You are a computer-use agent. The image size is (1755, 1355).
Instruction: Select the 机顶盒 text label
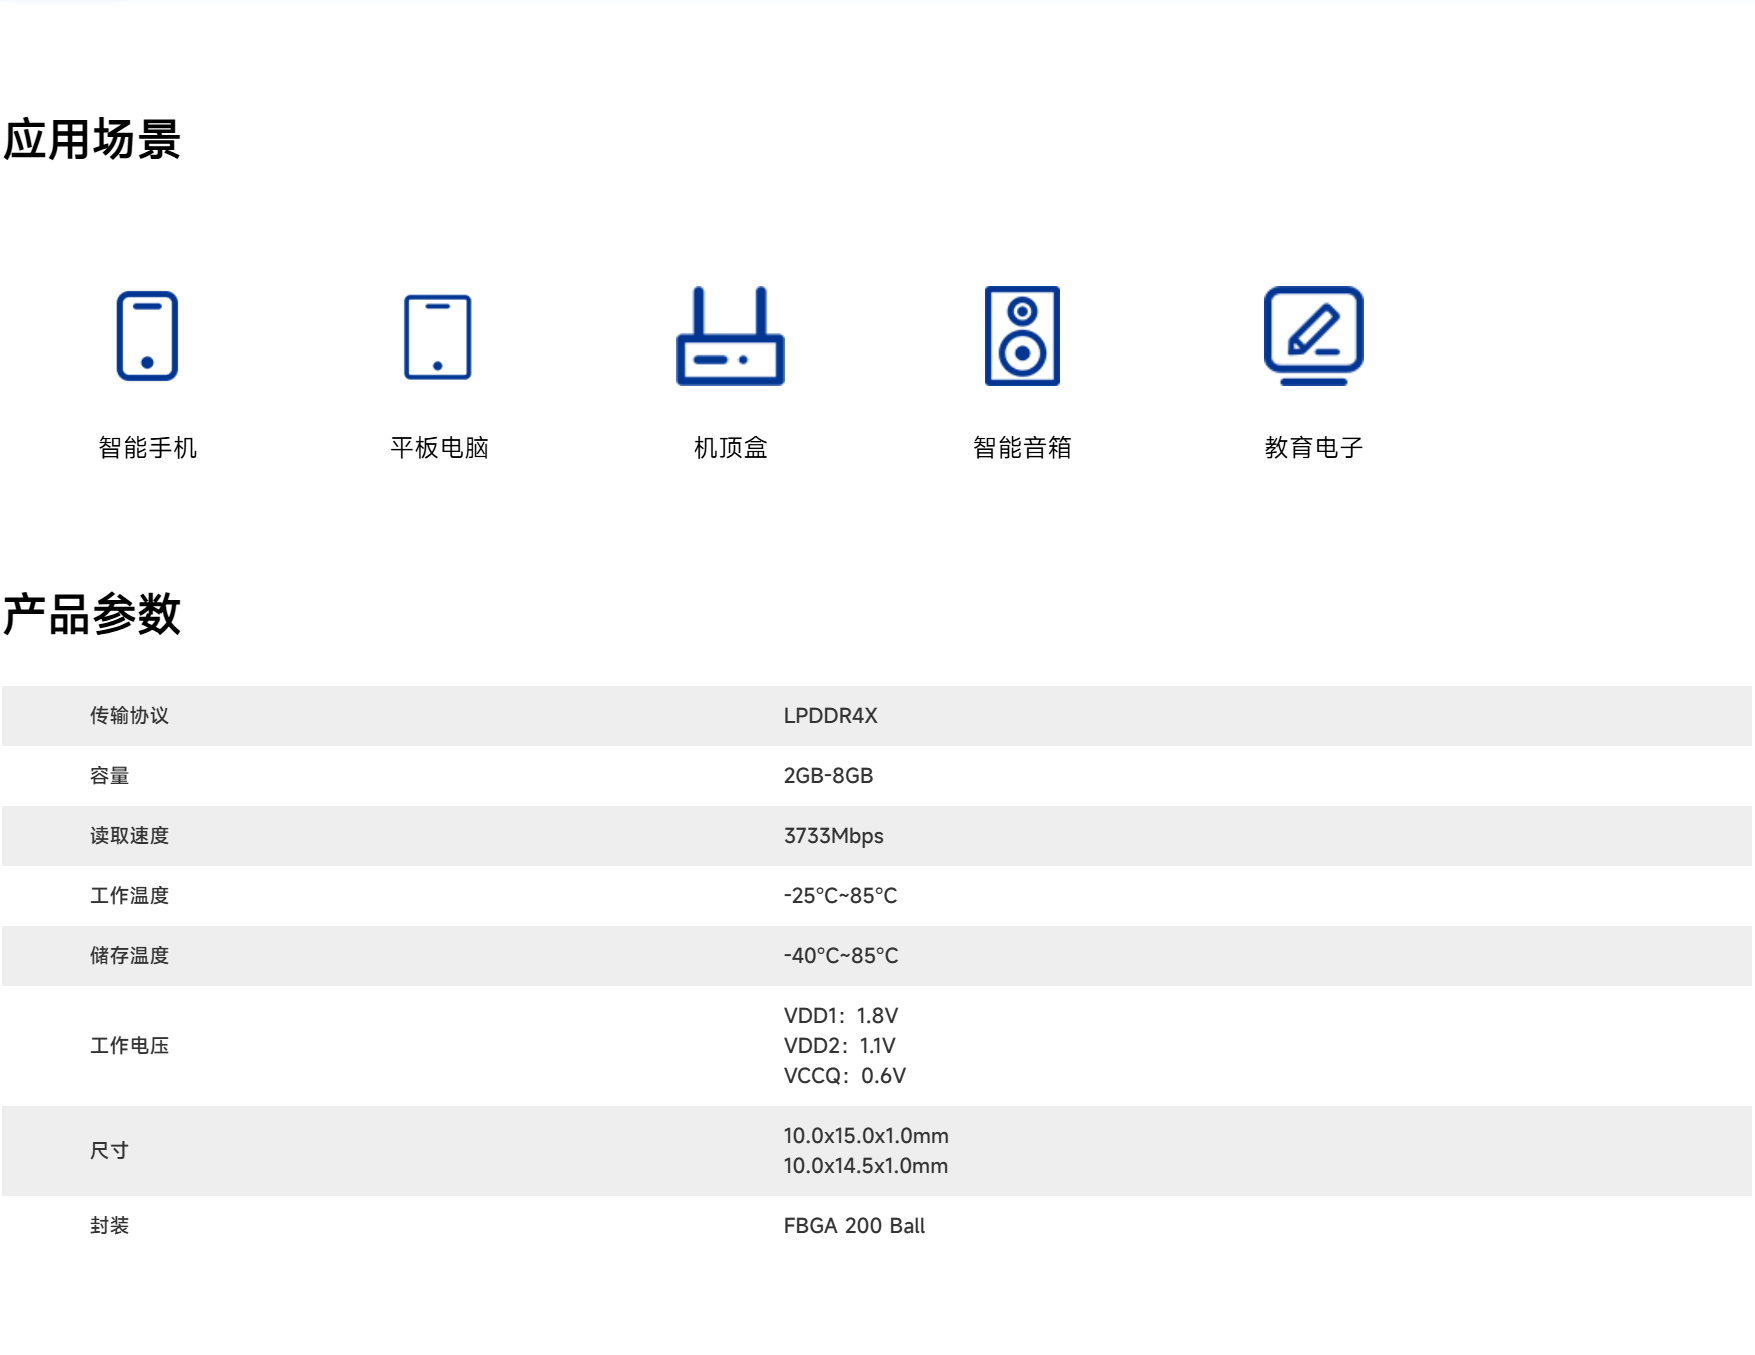click(730, 447)
